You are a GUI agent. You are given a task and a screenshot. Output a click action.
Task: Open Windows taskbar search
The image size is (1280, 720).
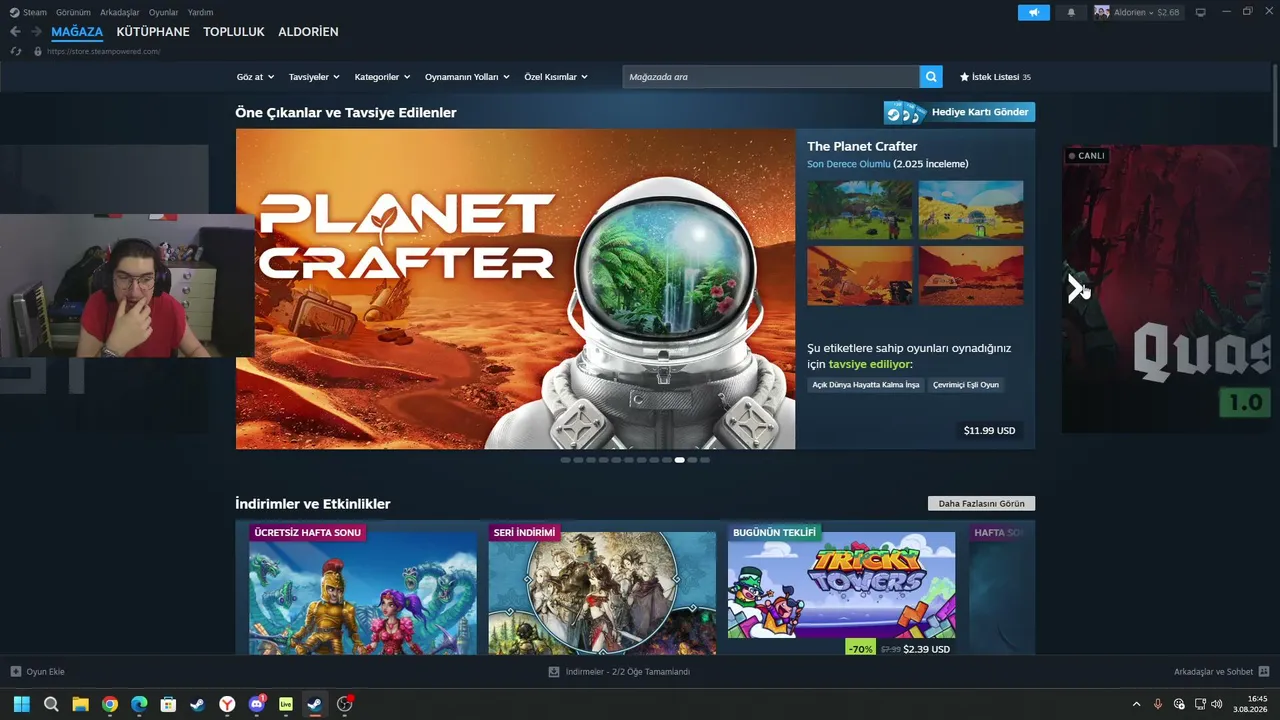click(x=51, y=704)
